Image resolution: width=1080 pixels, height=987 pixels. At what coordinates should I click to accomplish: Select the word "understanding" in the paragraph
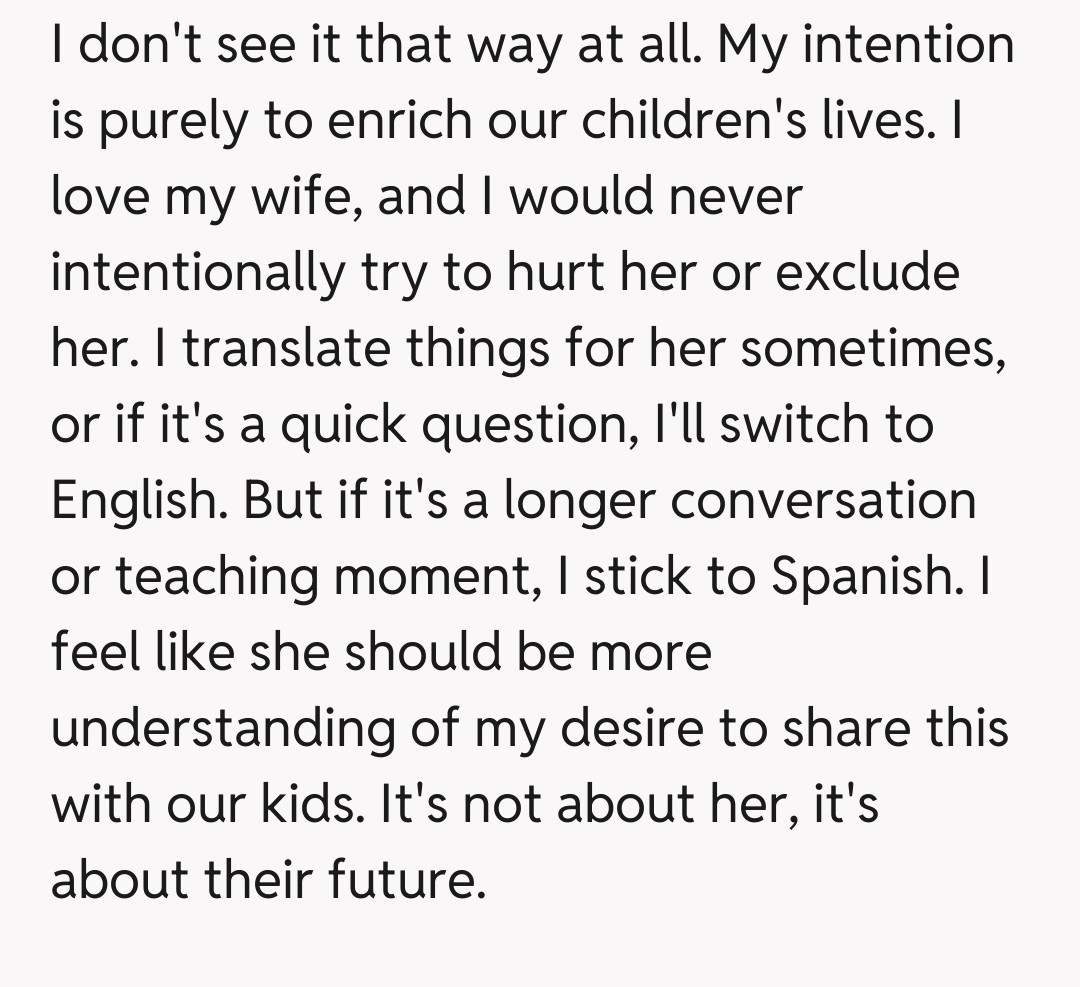pos(221,729)
